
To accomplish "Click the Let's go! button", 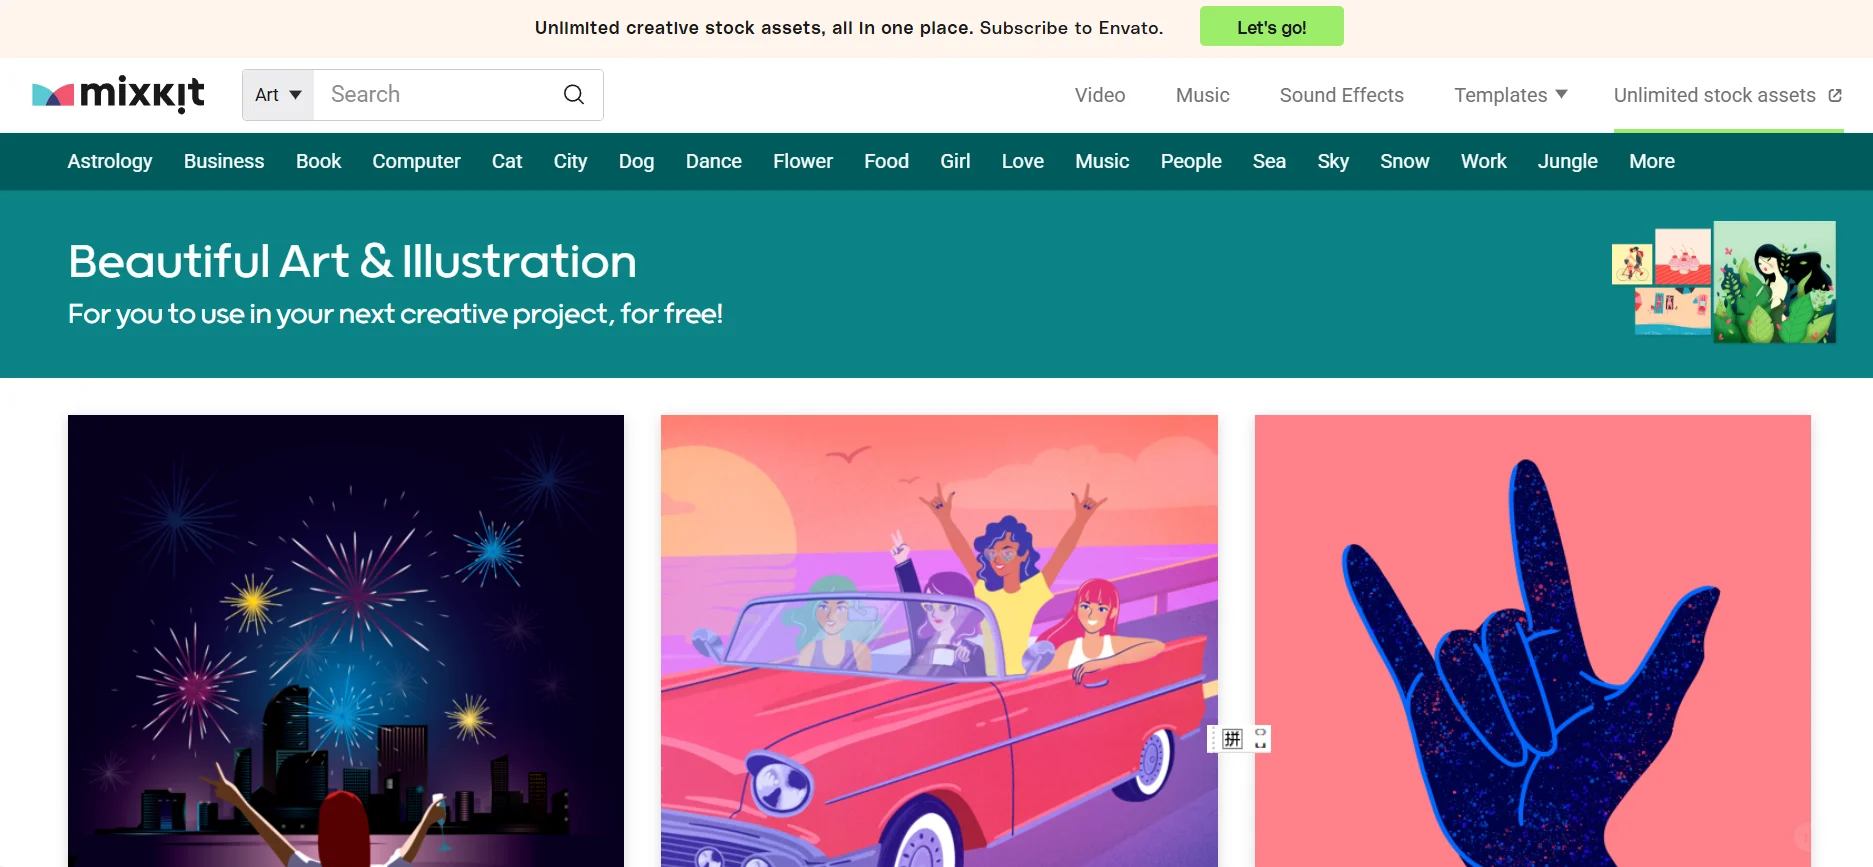I will click(1272, 27).
